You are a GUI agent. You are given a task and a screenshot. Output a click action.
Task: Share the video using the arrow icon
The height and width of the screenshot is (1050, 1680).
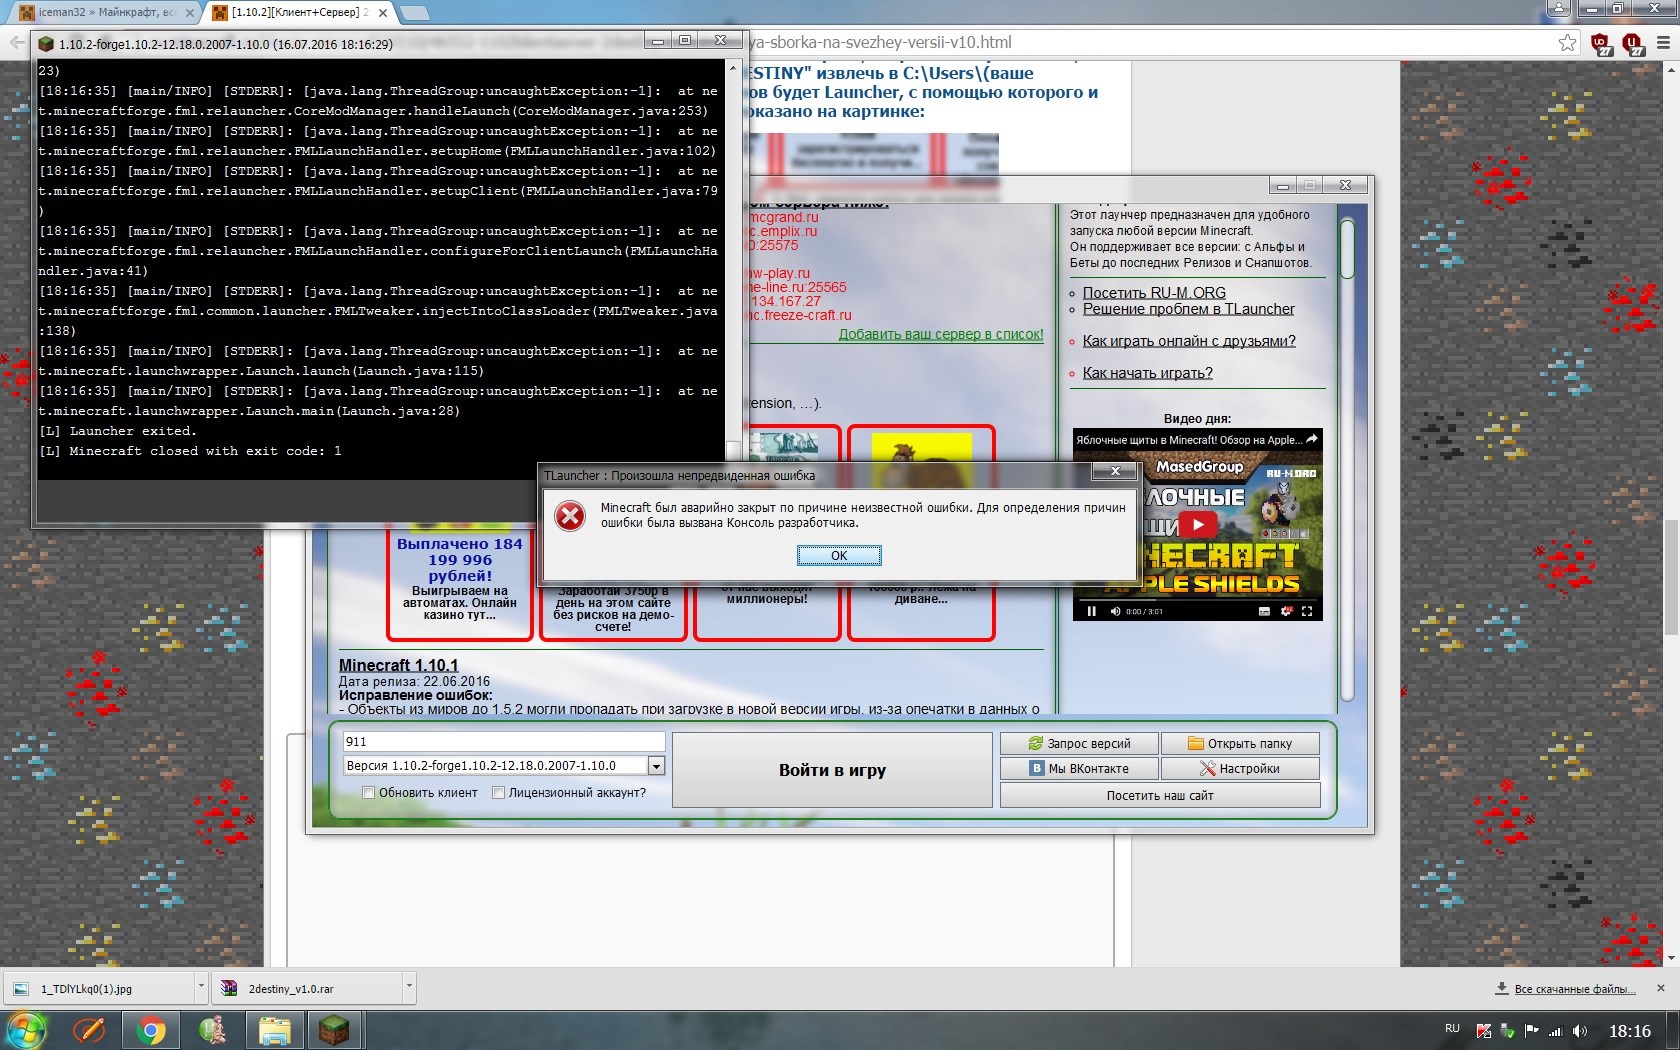[x=1312, y=439]
